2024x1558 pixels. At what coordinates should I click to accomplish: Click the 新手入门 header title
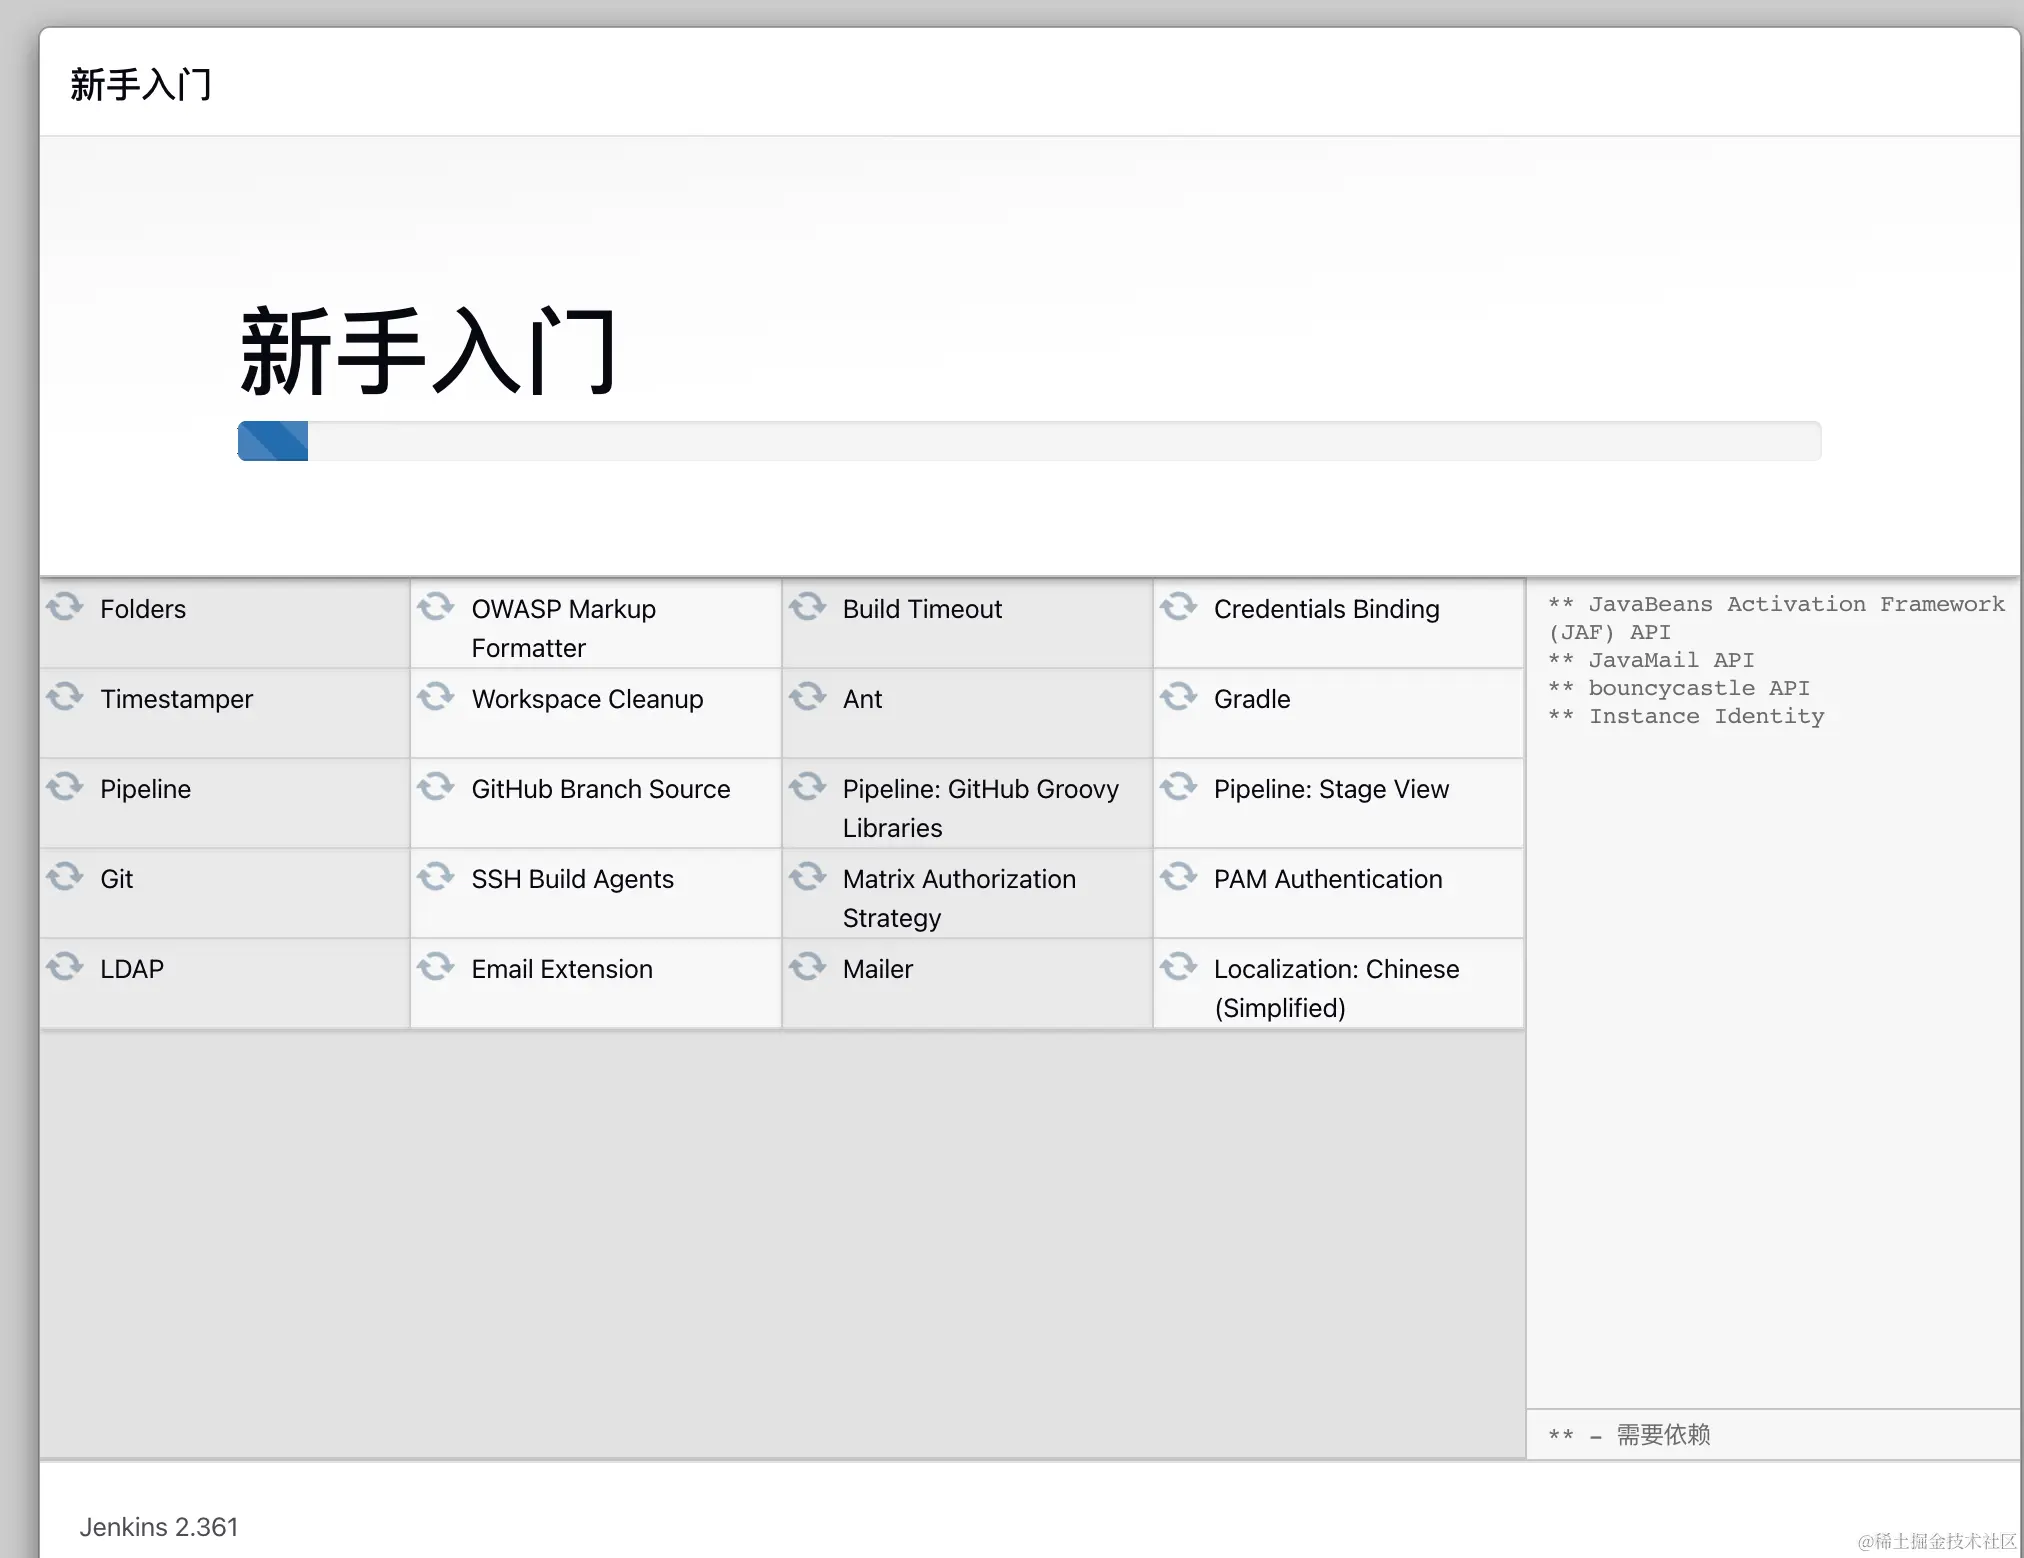[141, 85]
